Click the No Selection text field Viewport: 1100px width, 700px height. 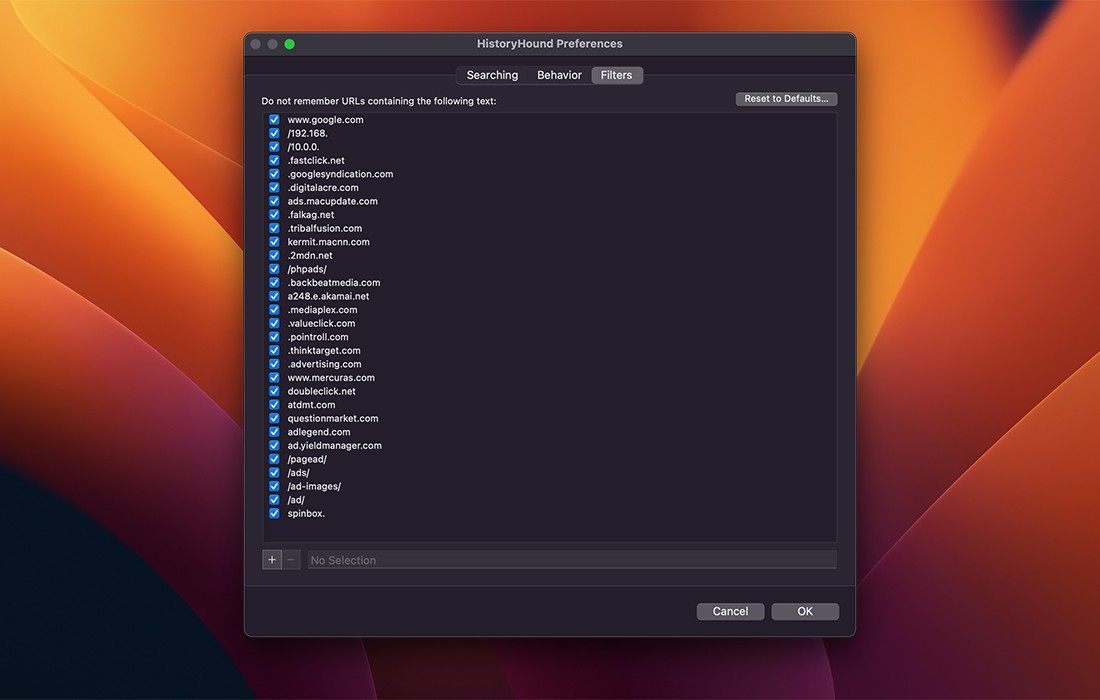tap(570, 560)
